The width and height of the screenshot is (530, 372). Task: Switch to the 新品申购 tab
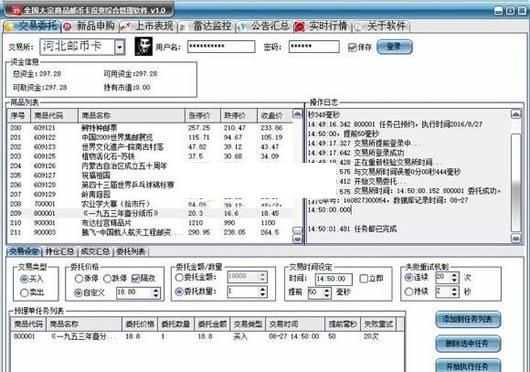point(90,26)
